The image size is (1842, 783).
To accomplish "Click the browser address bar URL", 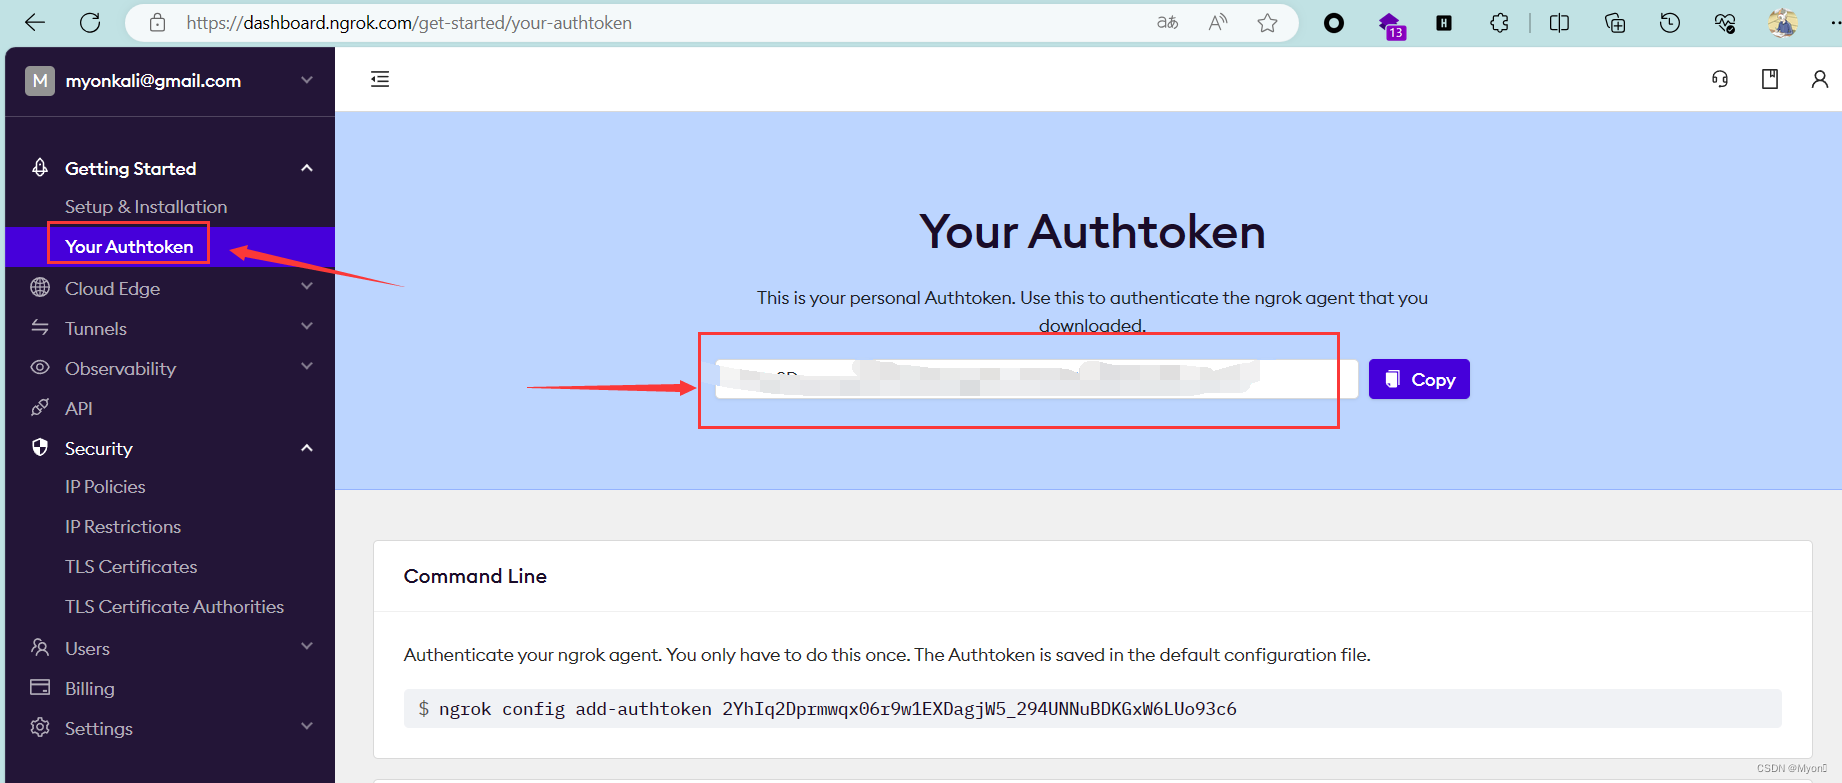I will [409, 23].
